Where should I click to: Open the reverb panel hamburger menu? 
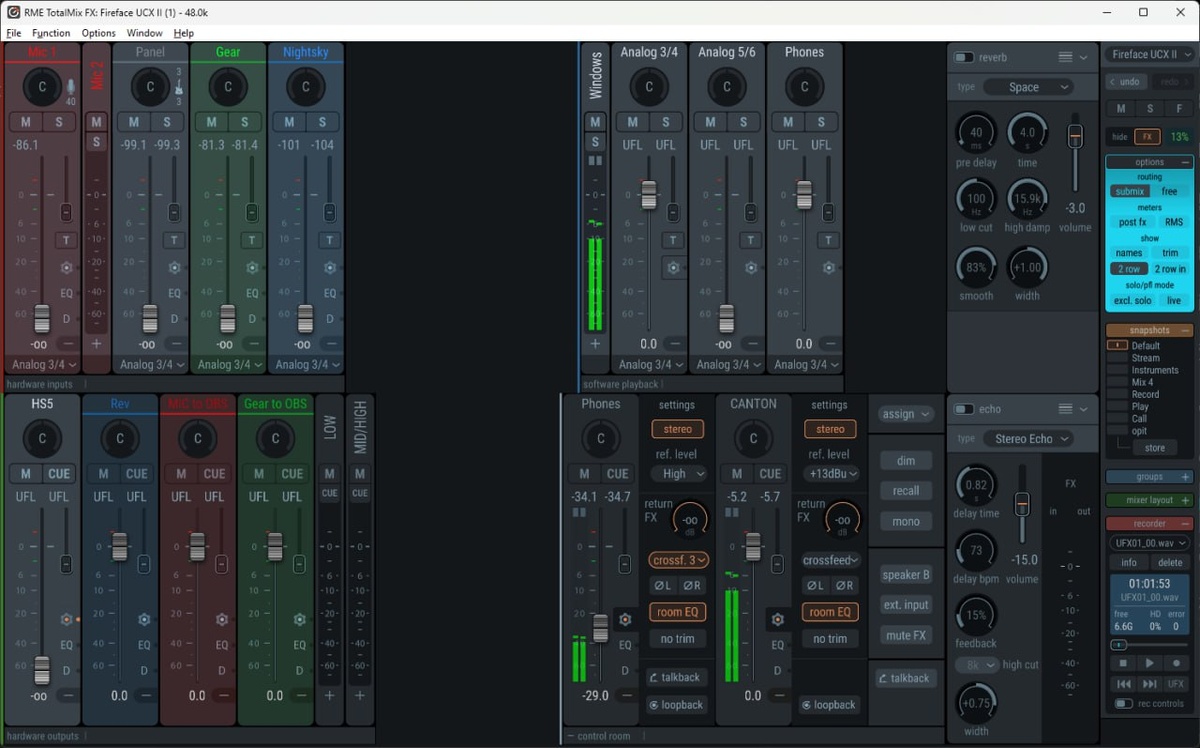coord(1066,57)
